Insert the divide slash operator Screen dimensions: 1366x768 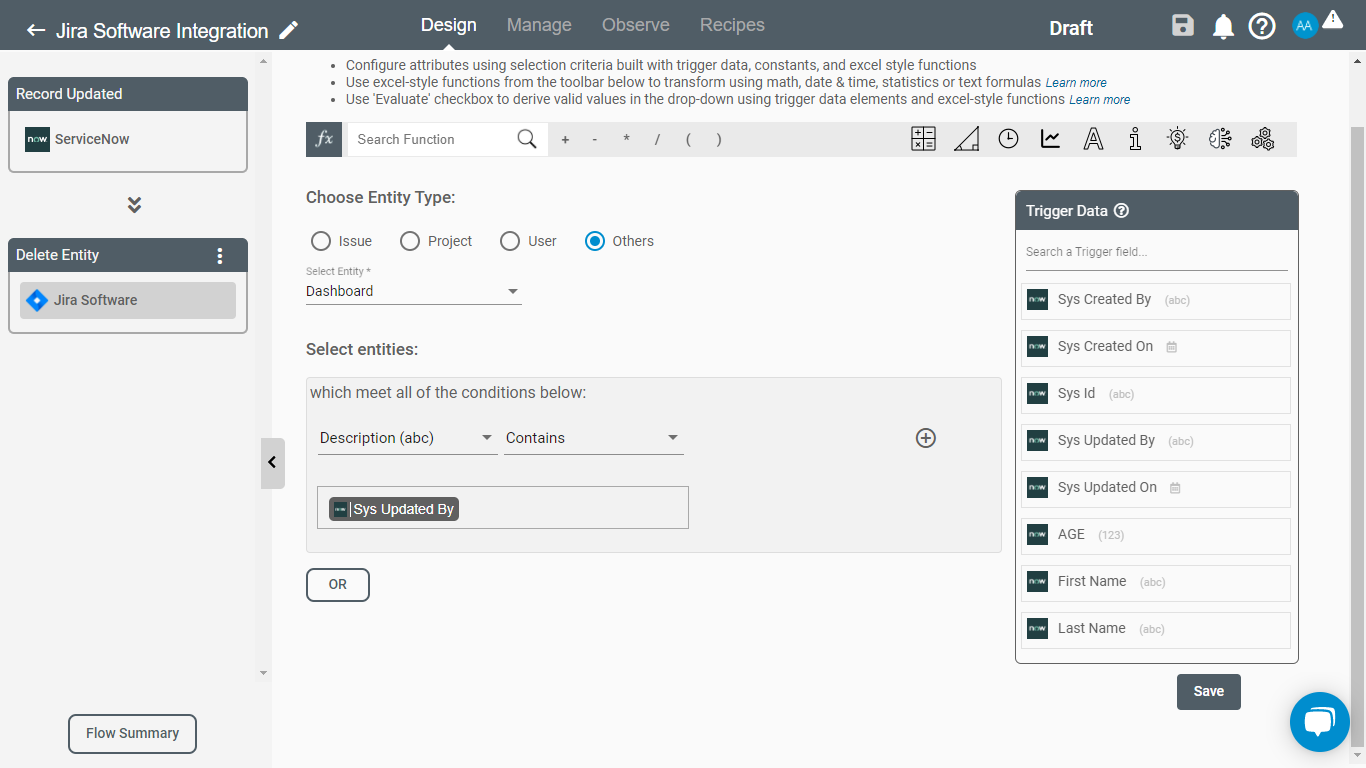coord(657,140)
